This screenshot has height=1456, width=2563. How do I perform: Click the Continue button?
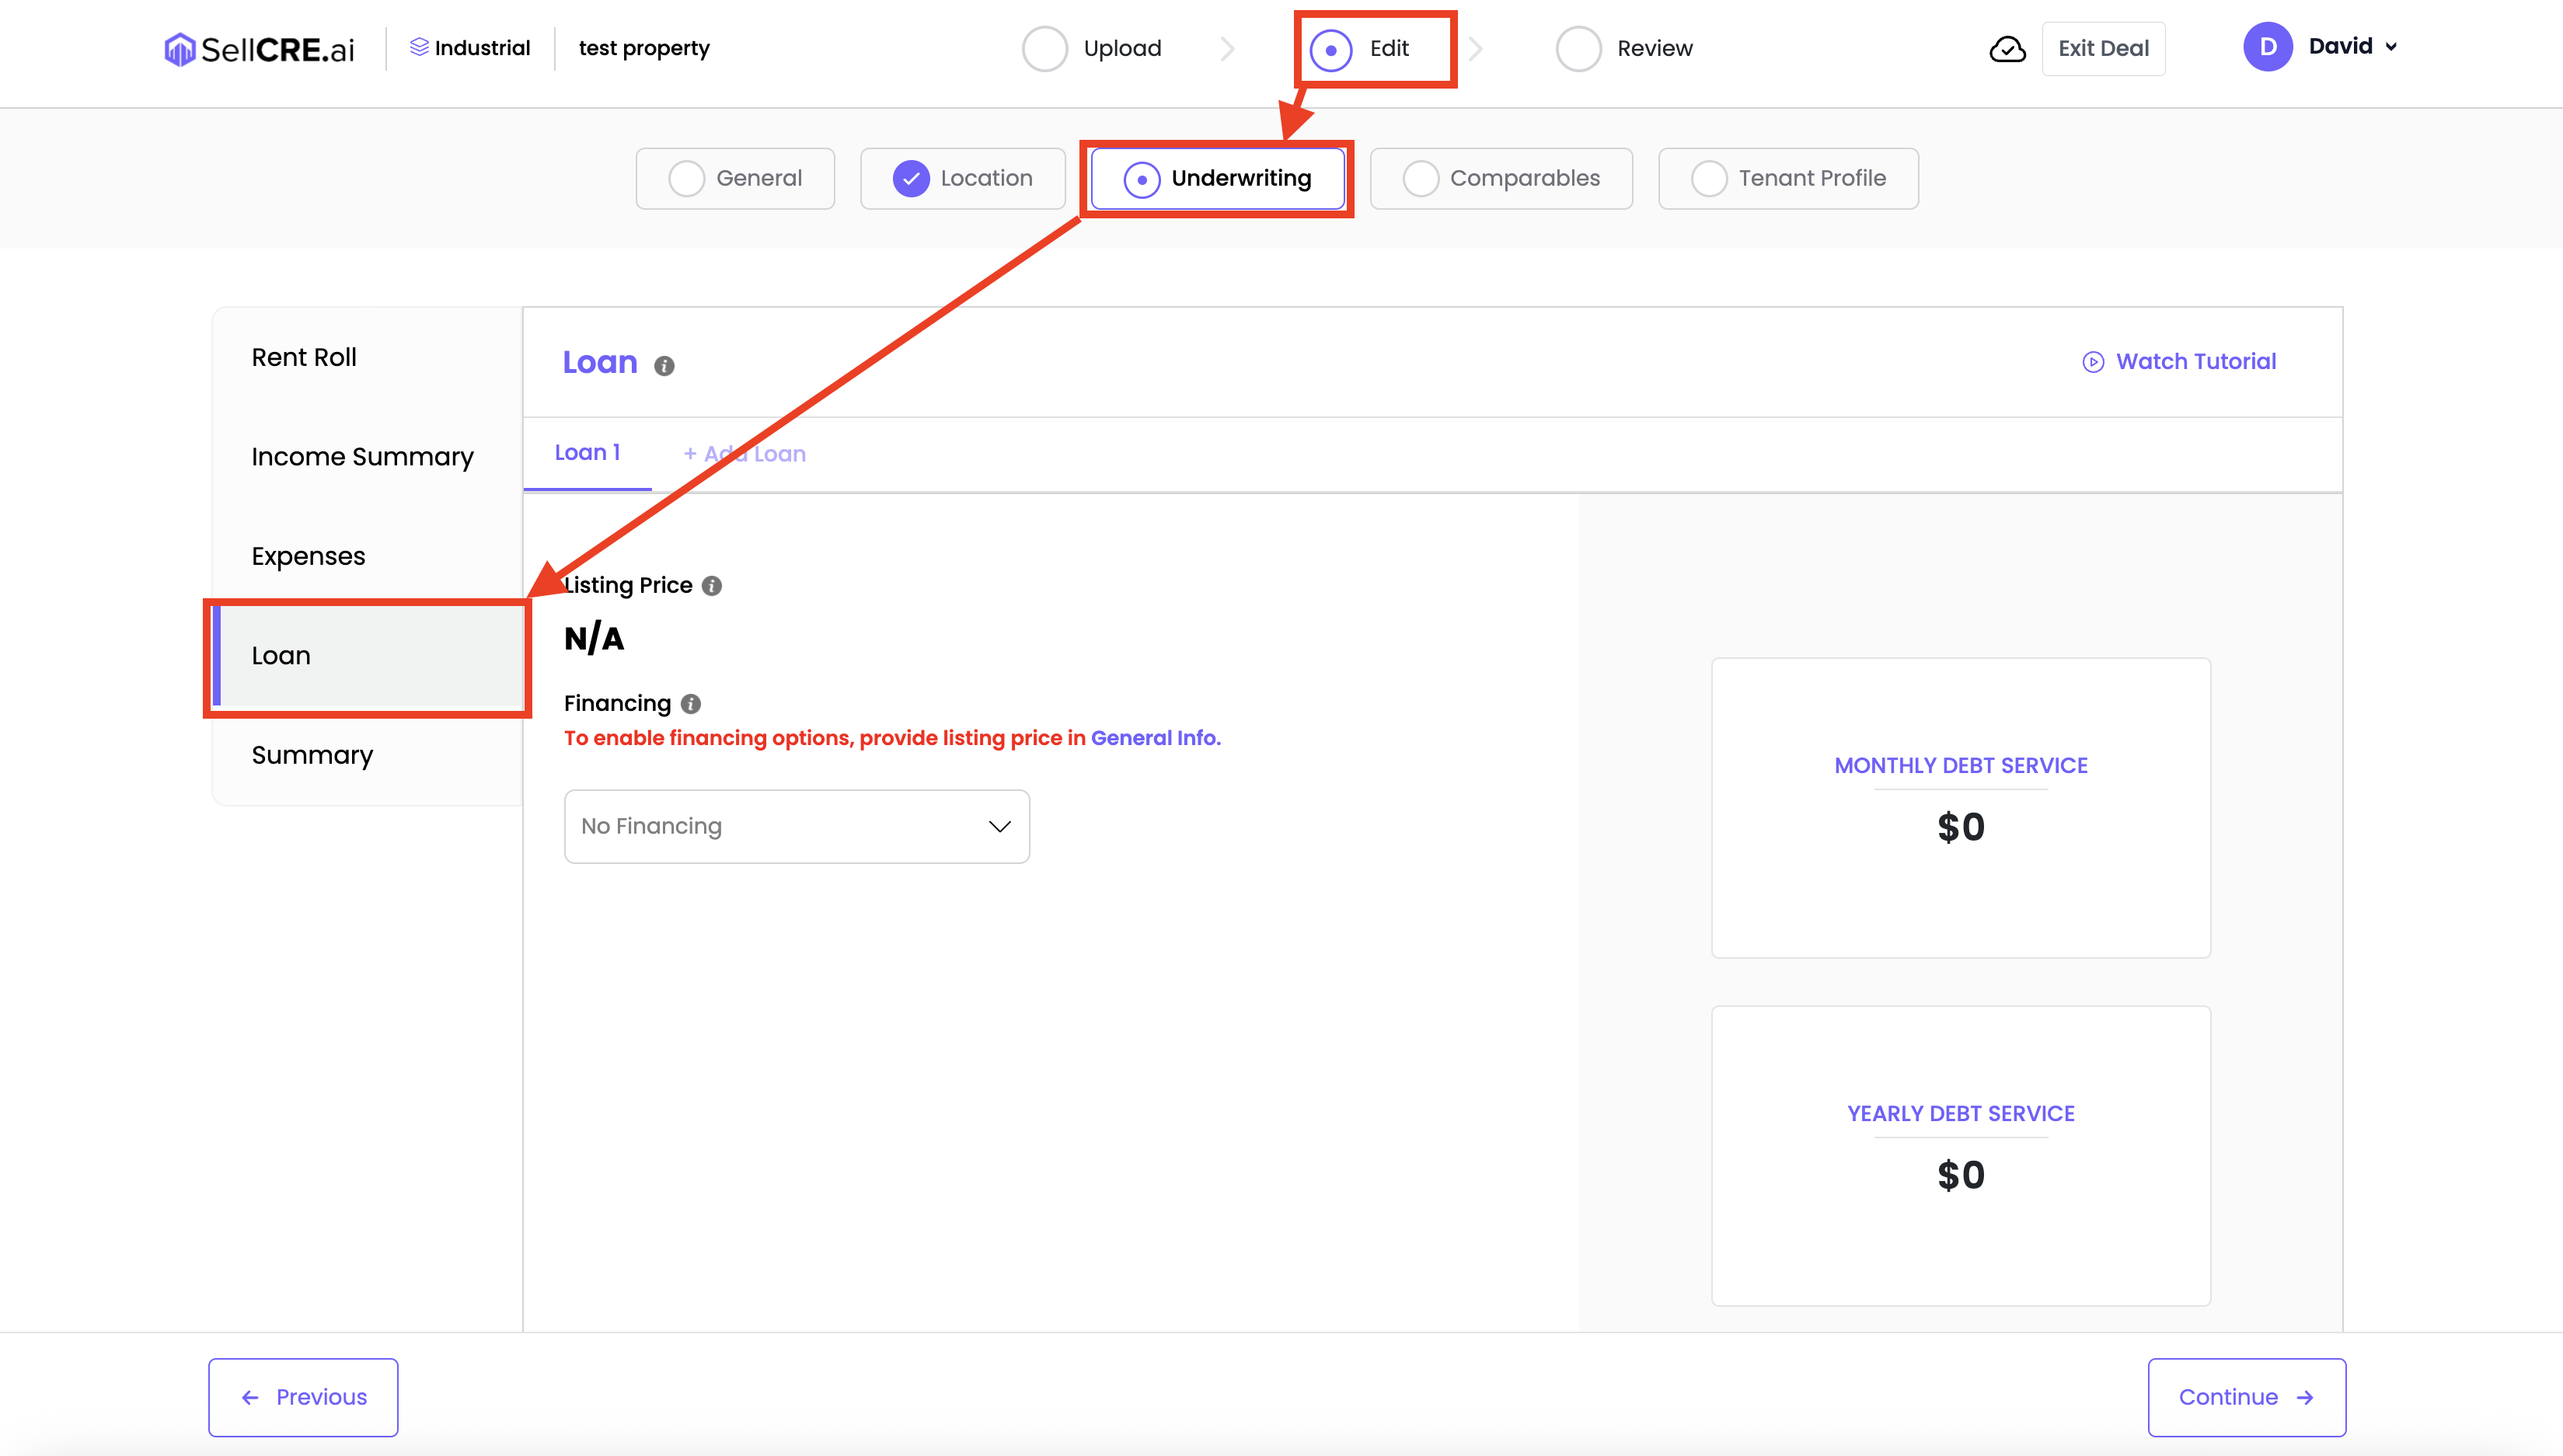tap(2246, 1397)
